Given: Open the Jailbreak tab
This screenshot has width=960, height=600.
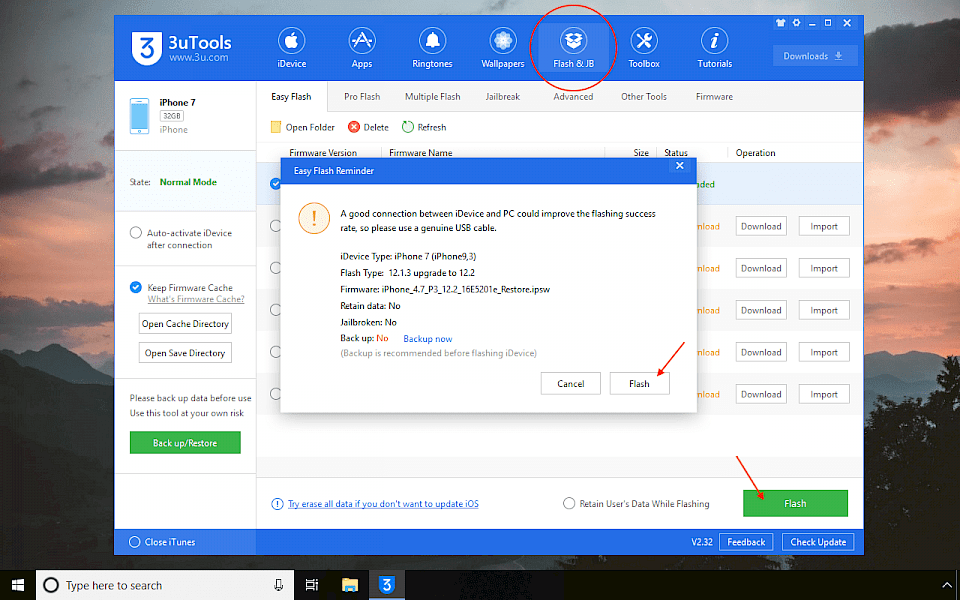Looking at the screenshot, I should 503,97.
